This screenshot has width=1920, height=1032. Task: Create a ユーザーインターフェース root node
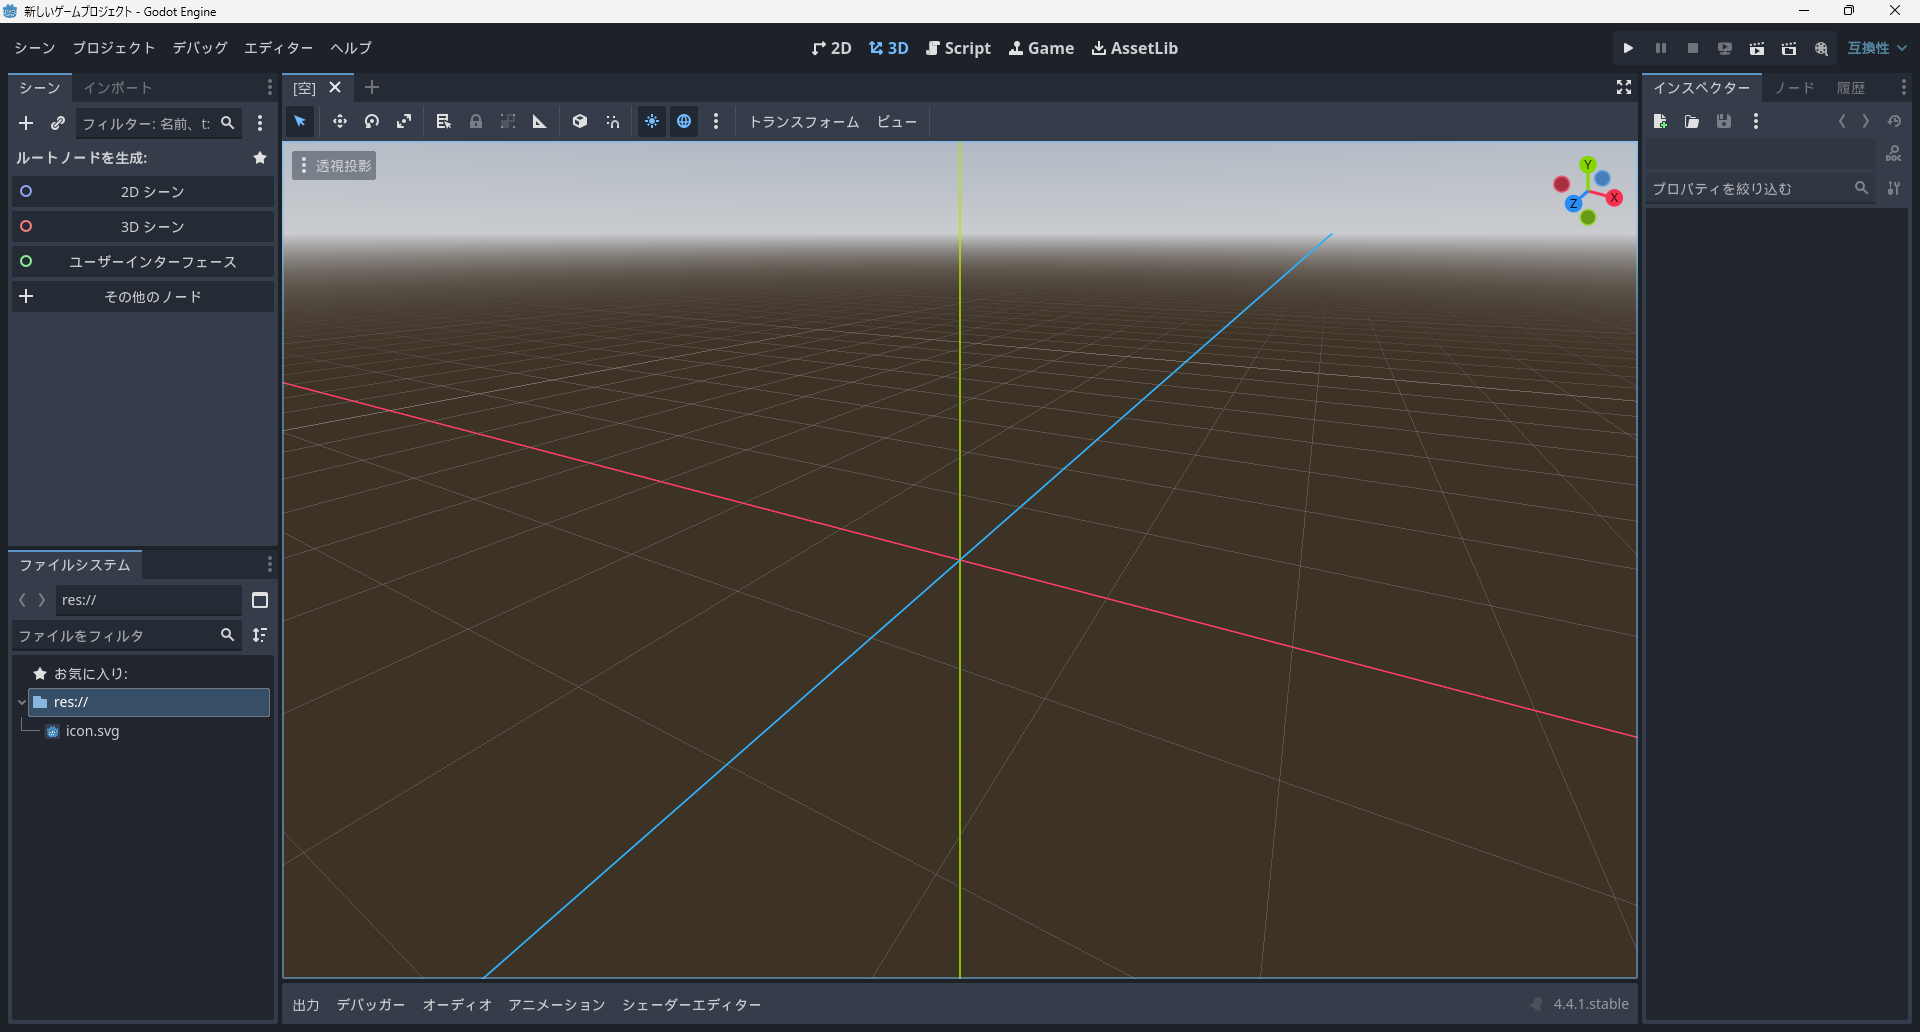pos(143,262)
